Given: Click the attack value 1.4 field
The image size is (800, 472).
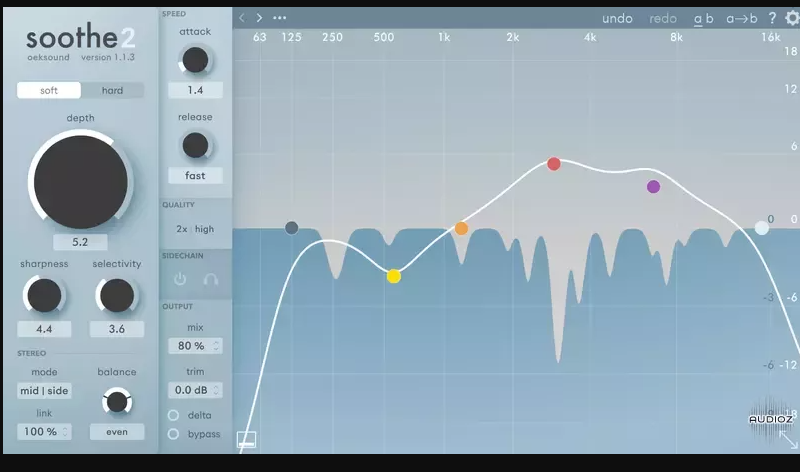Looking at the screenshot, I should click(x=195, y=90).
